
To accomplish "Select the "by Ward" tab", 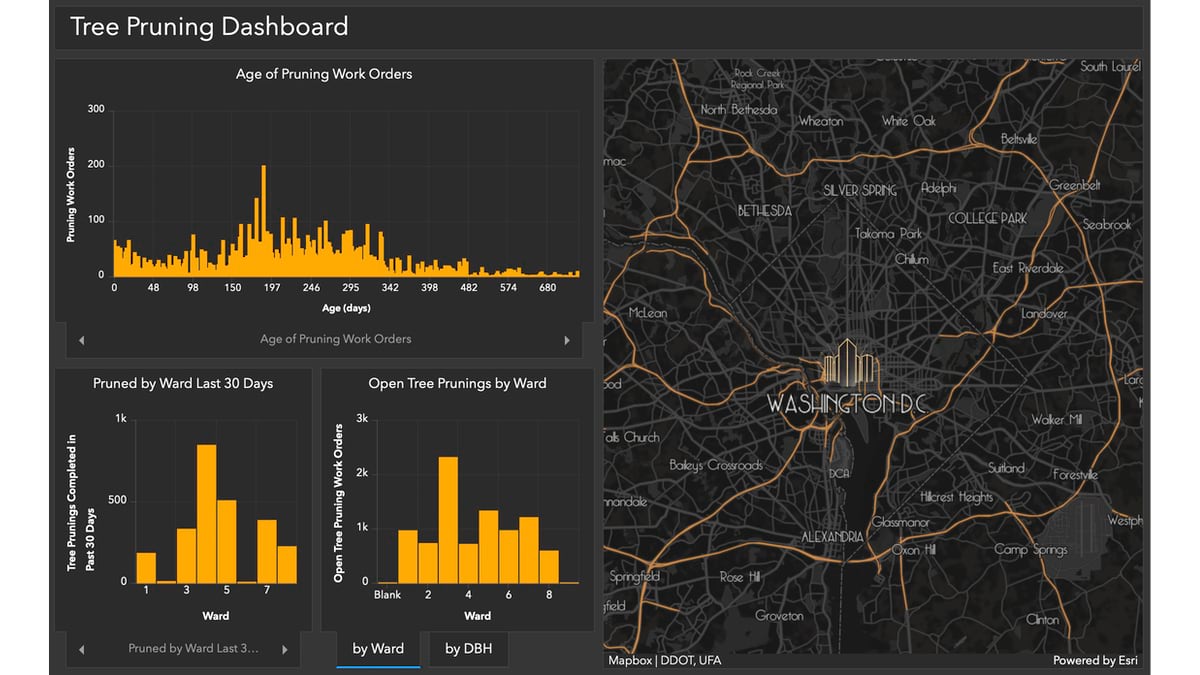I will pos(377,649).
